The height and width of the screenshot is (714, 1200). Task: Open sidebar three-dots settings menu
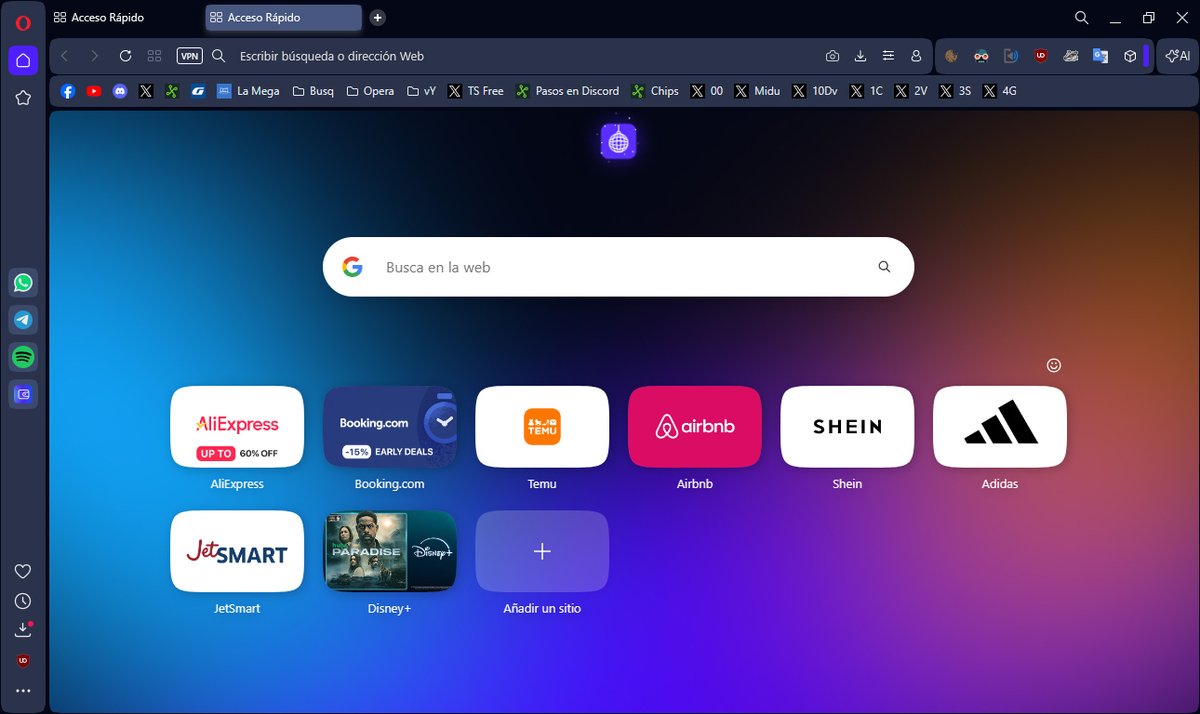23,691
